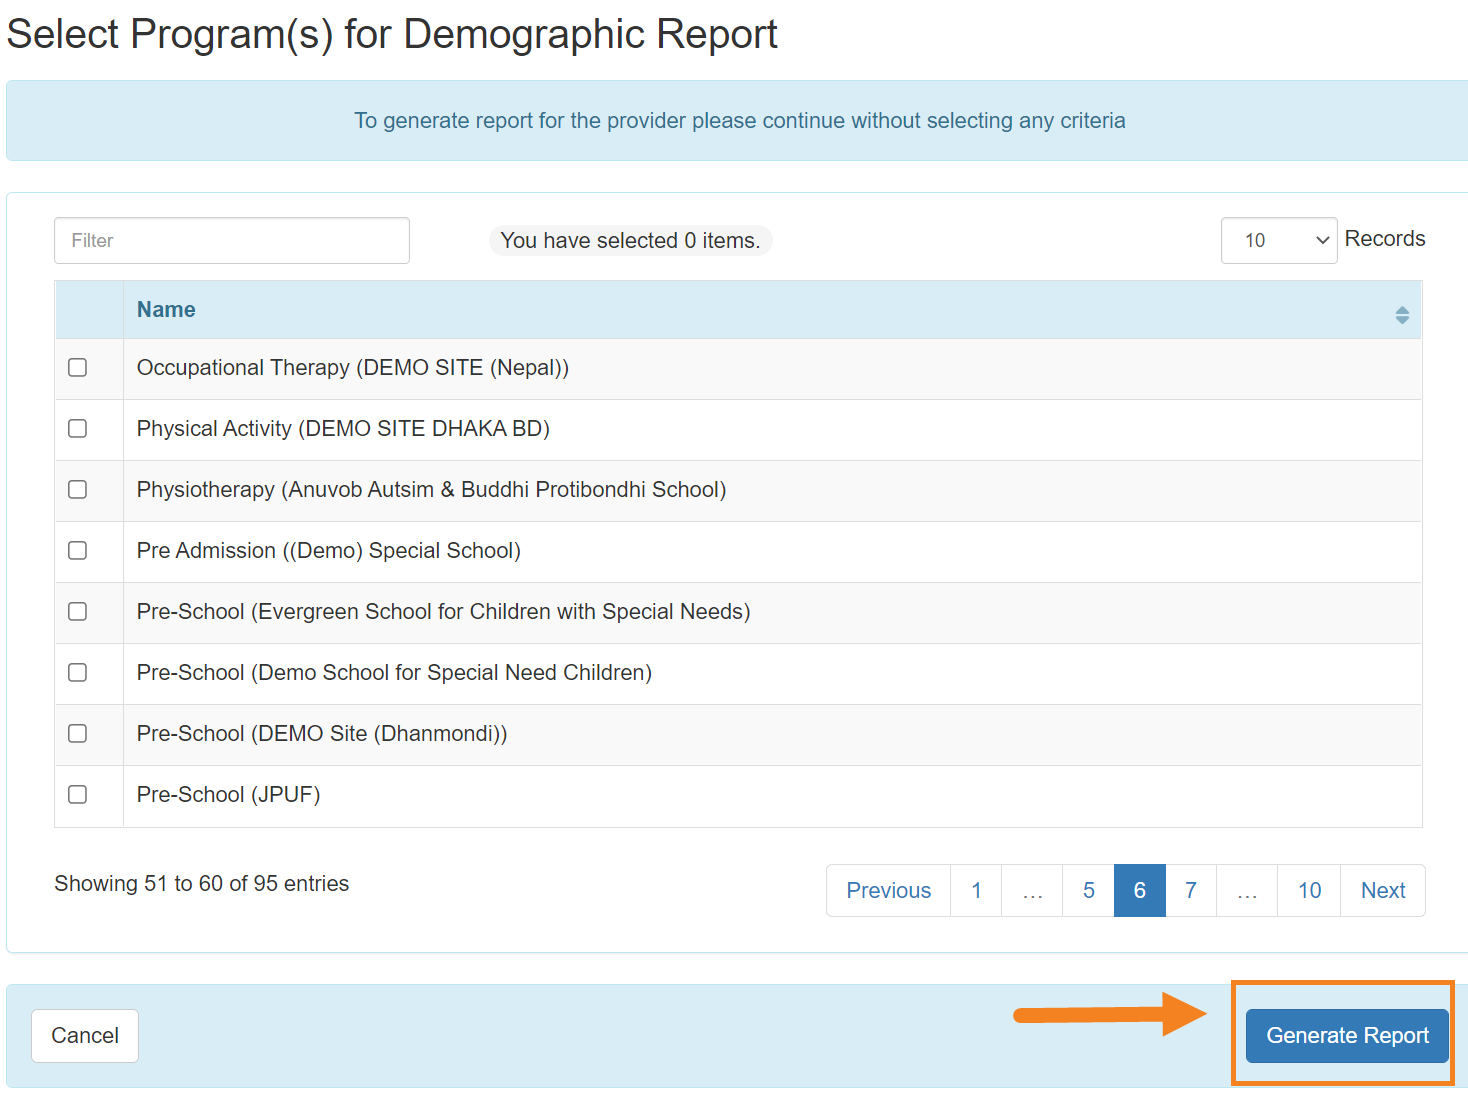The height and width of the screenshot is (1106, 1468).
Task: Select Pre-School (Evergreen School) checkbox
Action: pos(77,612)
